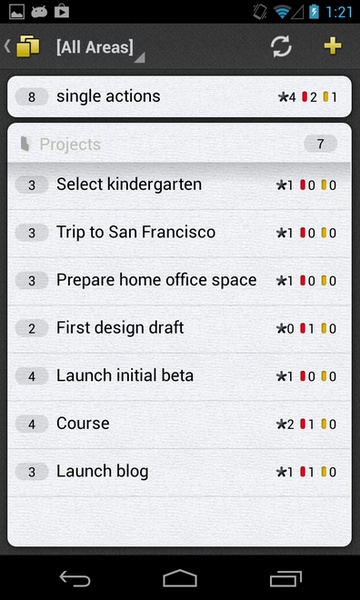Tap the Android home navigation button
This screenshot has height=600, width=360.
180,578
